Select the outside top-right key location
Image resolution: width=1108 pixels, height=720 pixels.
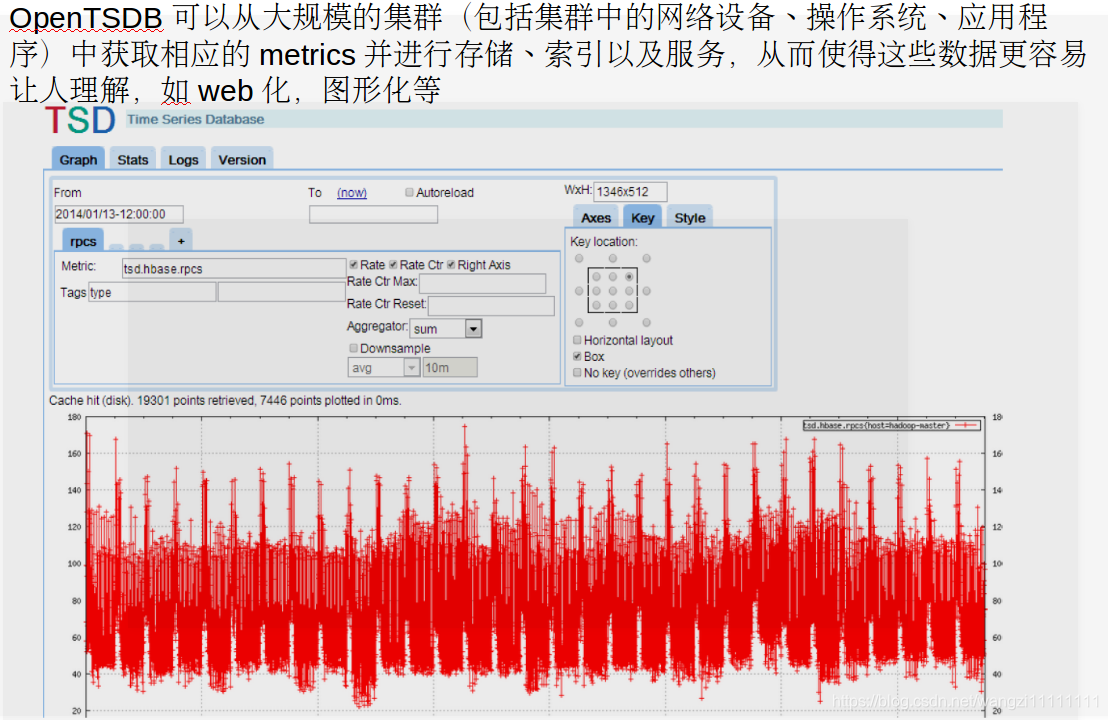coord(647,259)
